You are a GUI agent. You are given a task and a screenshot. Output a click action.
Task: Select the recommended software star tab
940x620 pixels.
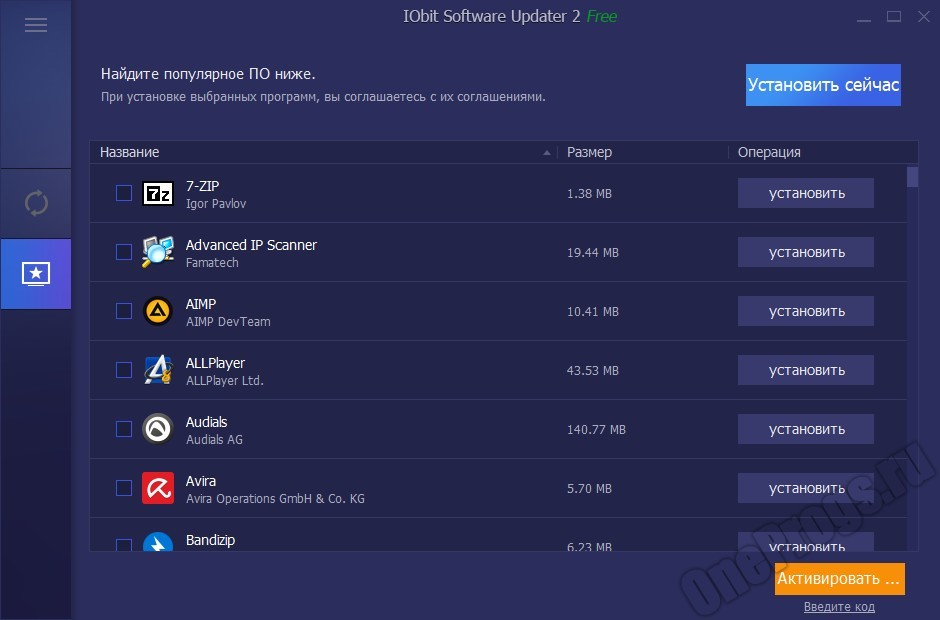click(36, 274)
